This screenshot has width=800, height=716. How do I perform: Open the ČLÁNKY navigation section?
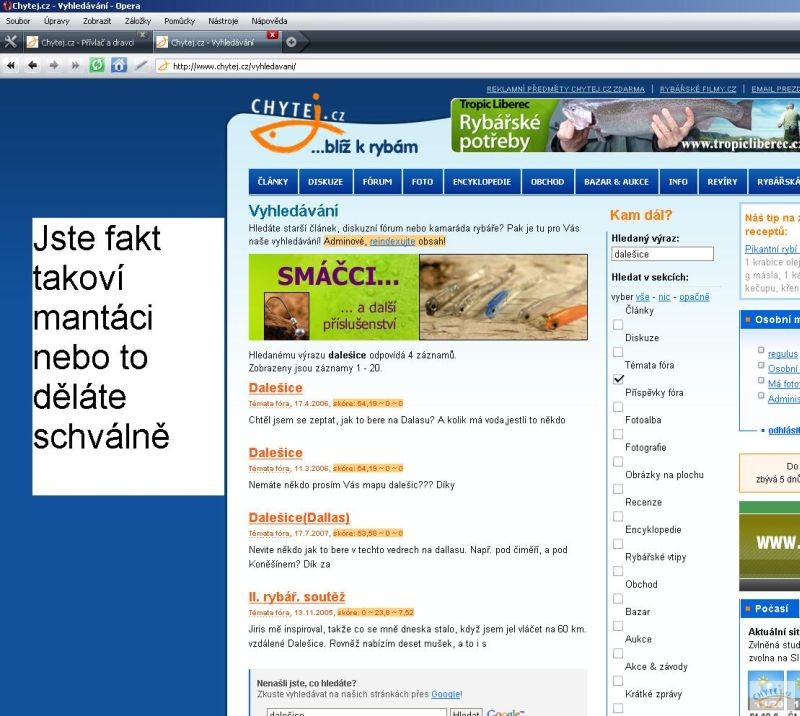pos(273,182)
